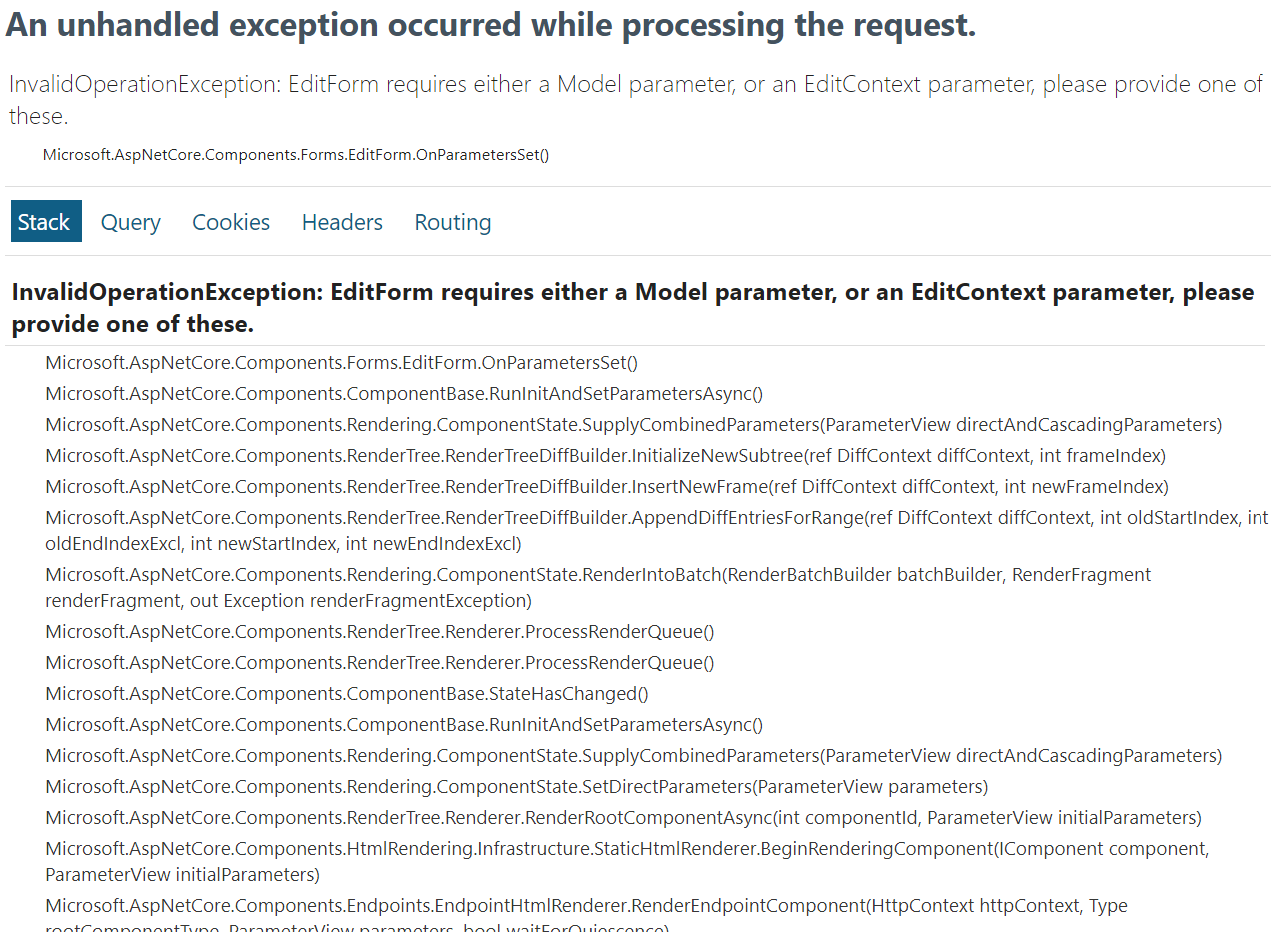Select the RenderTreeDiffBuilder.InitializeNewSubtree stack frame
Image resolution: width=1272 pixels, height=932 pixels.
coord(605,456)
